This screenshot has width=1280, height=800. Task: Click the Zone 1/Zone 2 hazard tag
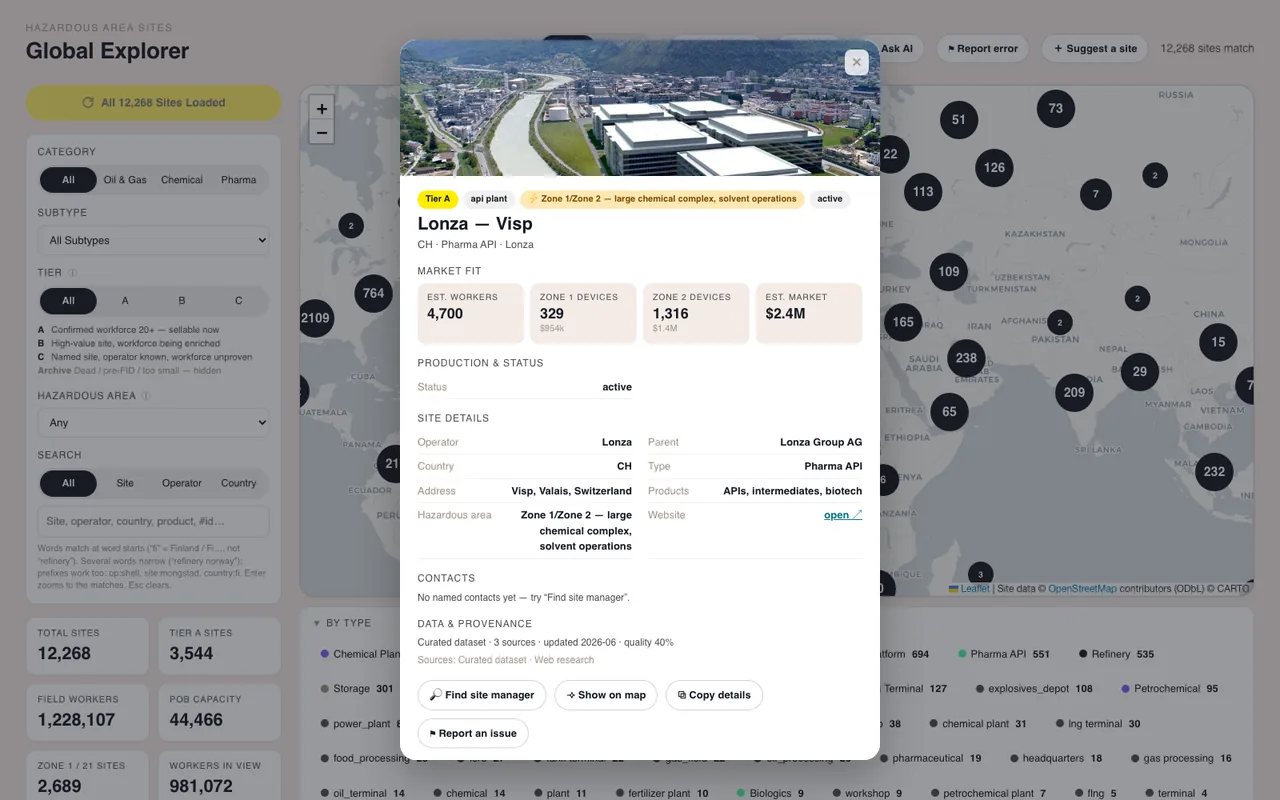pyautogui.click(x=662, y=199)
